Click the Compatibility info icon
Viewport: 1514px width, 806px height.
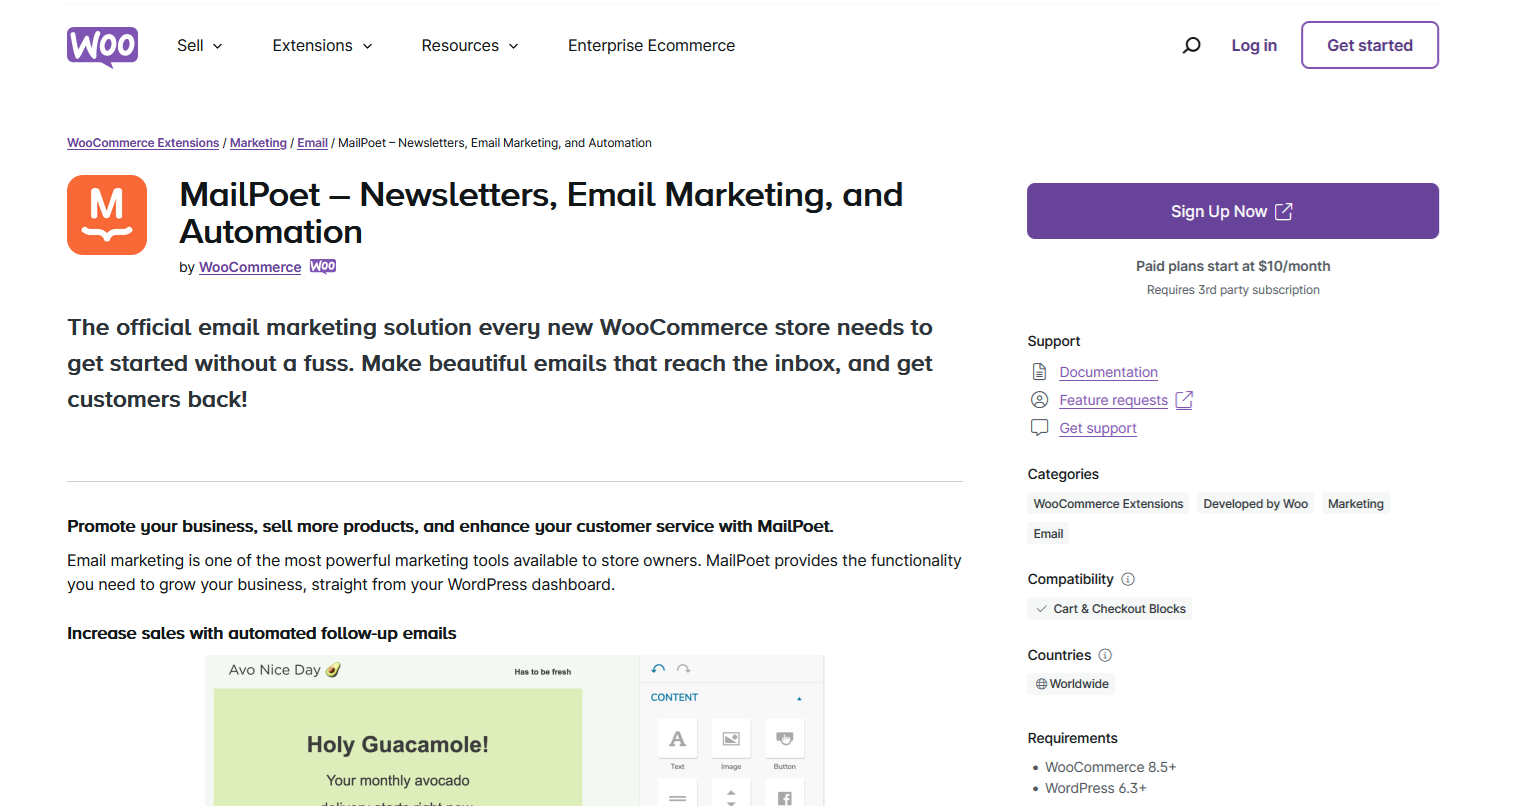pos(1128,579)
